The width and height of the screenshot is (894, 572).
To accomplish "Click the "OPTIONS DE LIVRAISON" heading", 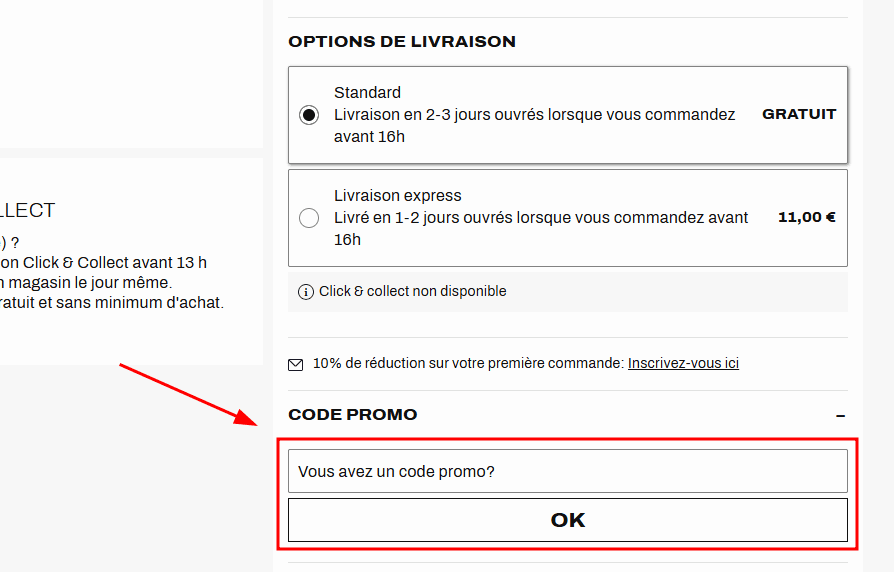I will pyautogui.click(x=402, y=42).
